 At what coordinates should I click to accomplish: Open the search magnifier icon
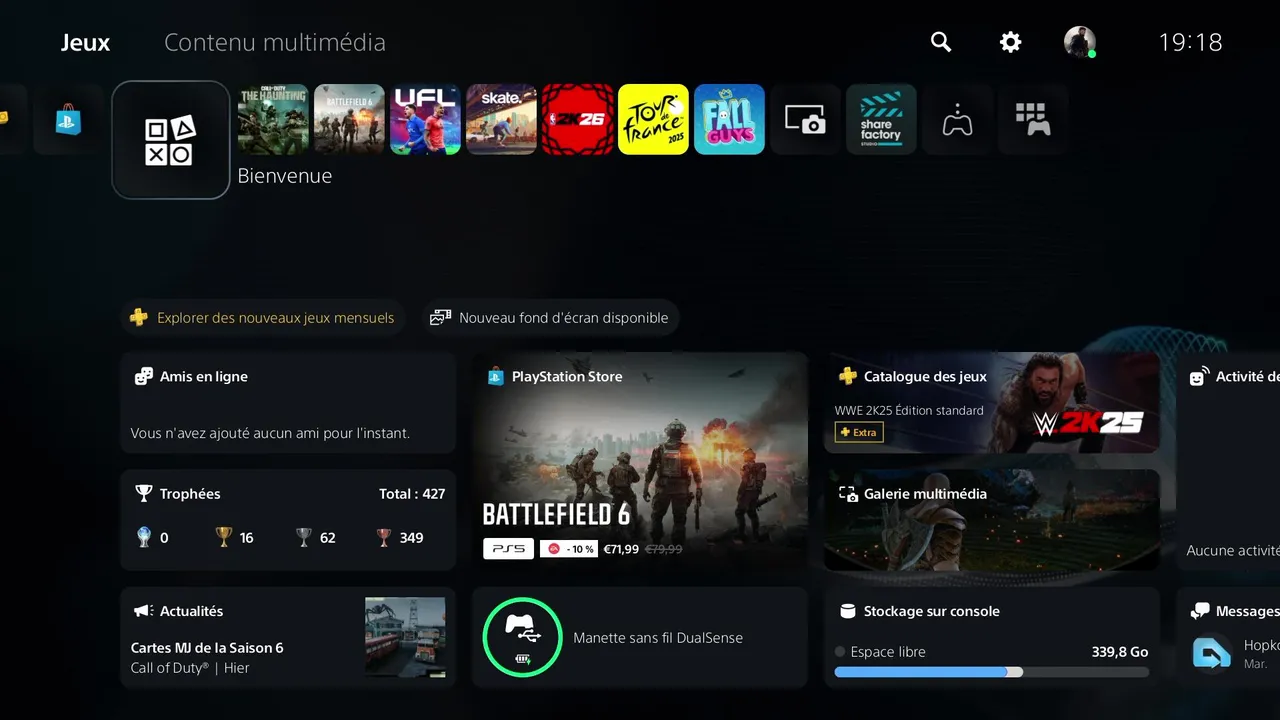coord(941,42)
